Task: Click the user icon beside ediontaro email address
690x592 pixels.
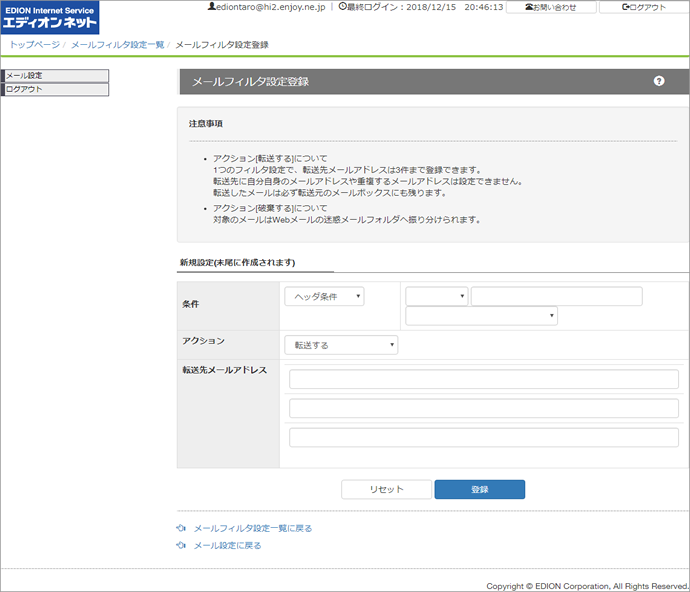Action: coord(212,7)
